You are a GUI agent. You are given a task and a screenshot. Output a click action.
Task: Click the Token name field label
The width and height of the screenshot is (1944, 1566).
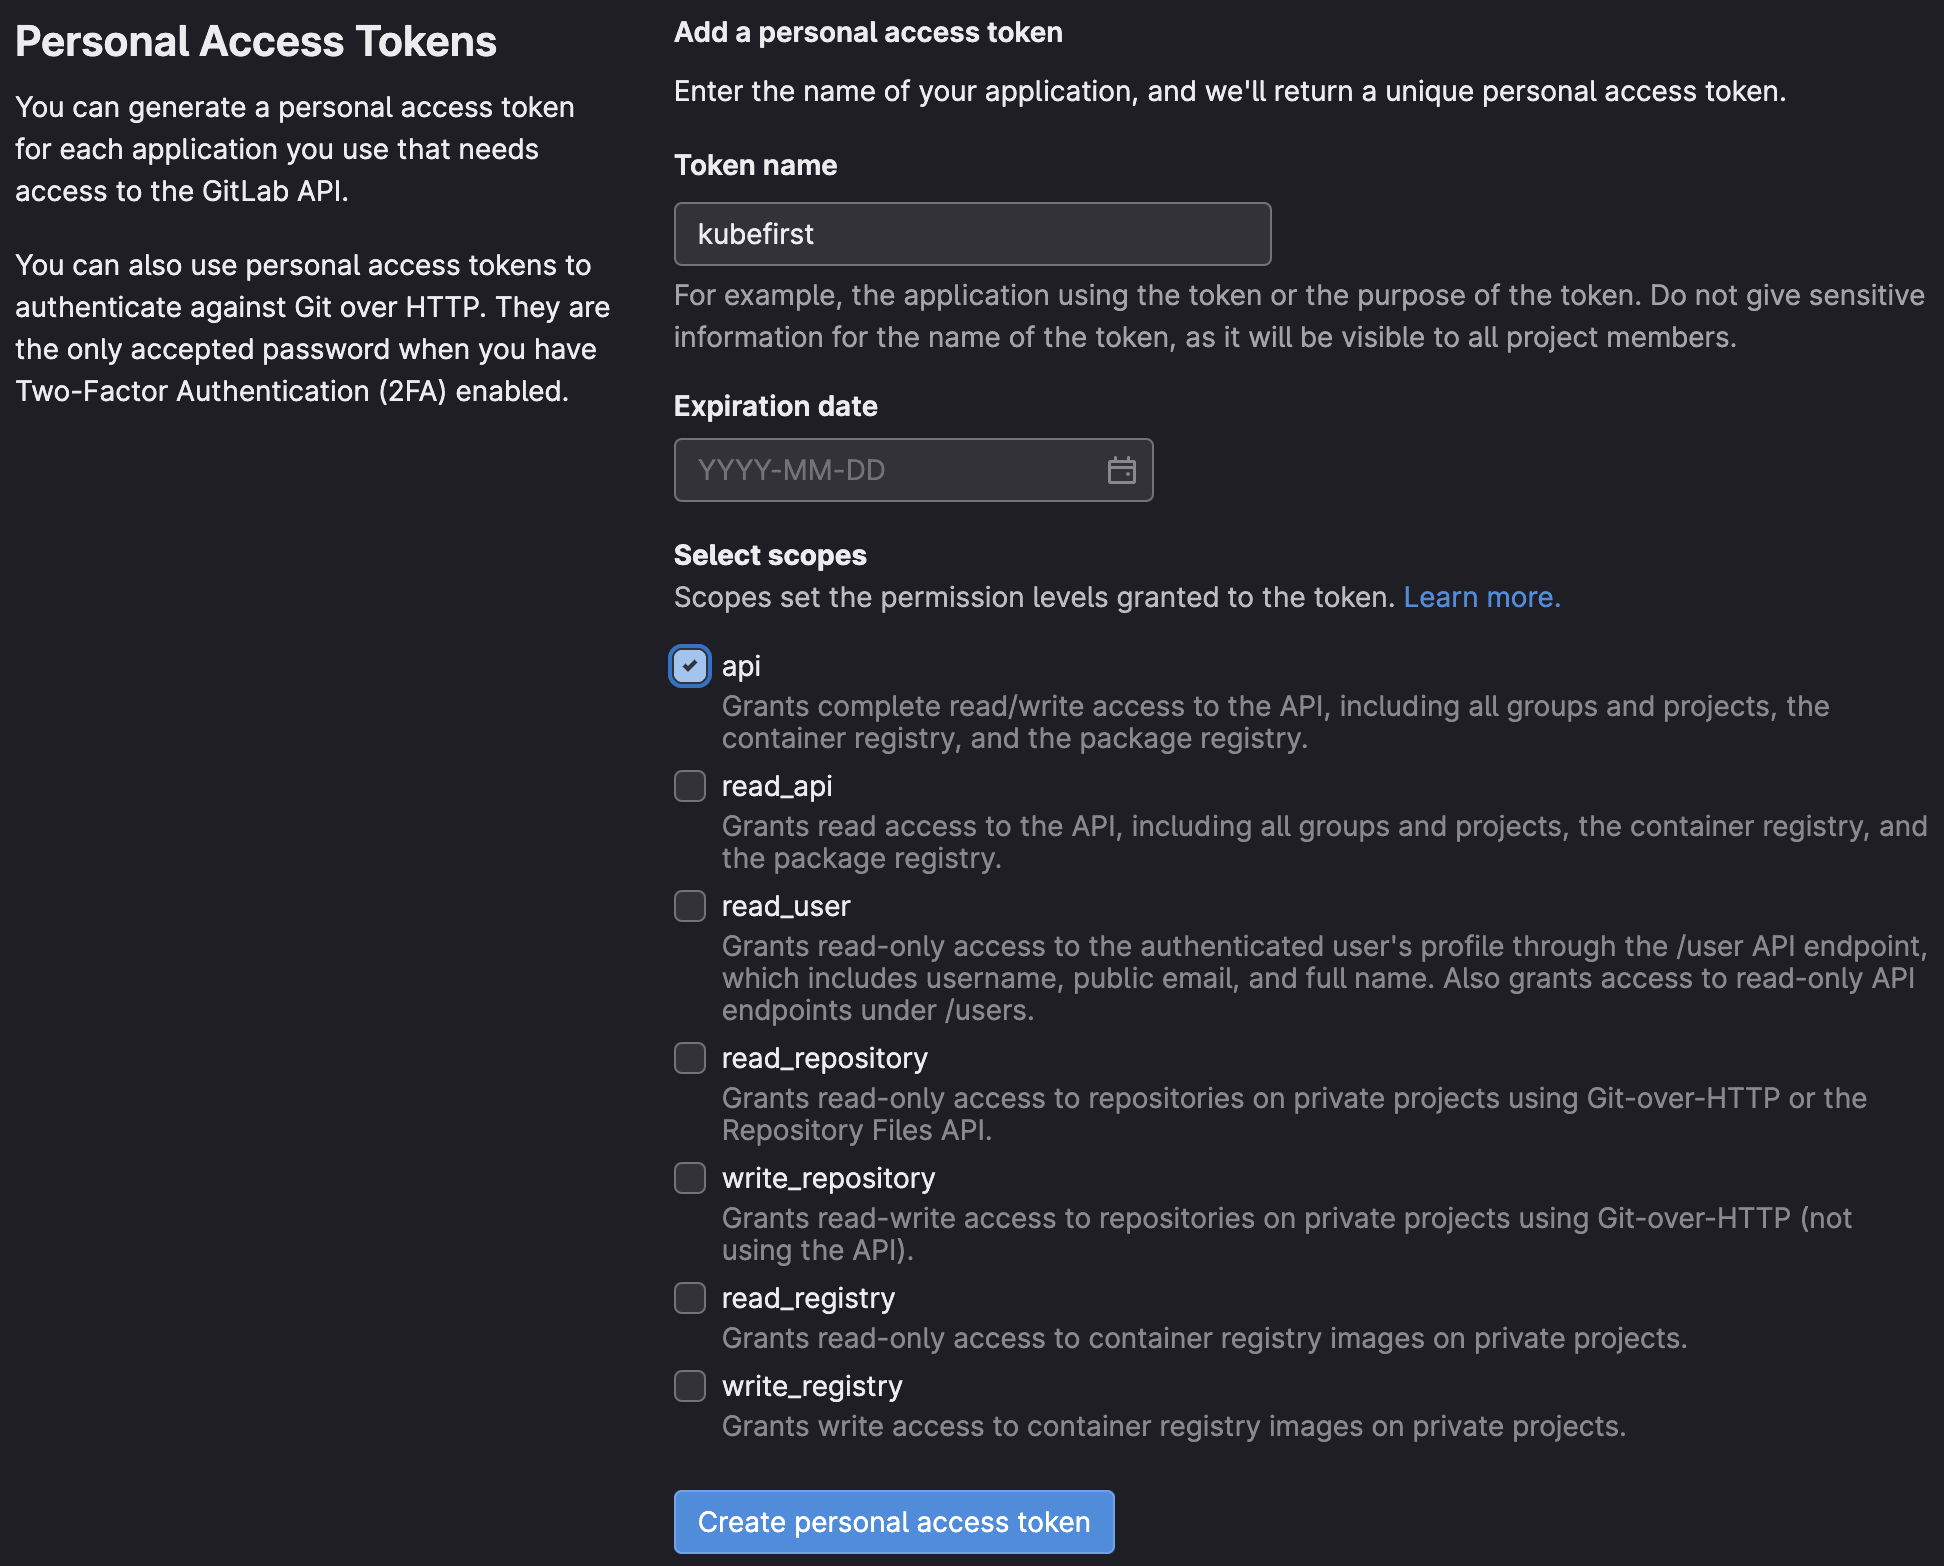(x=755, y=165)
